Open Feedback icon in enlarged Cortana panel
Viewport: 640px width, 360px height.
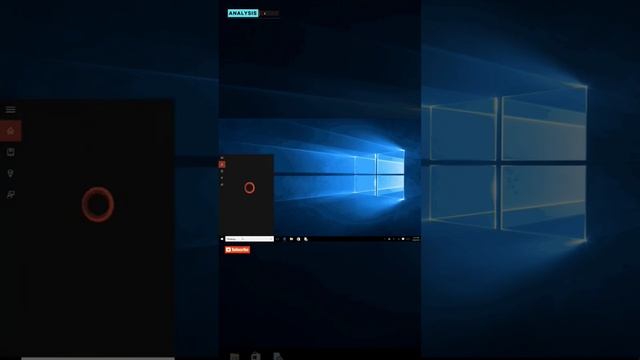11,195
